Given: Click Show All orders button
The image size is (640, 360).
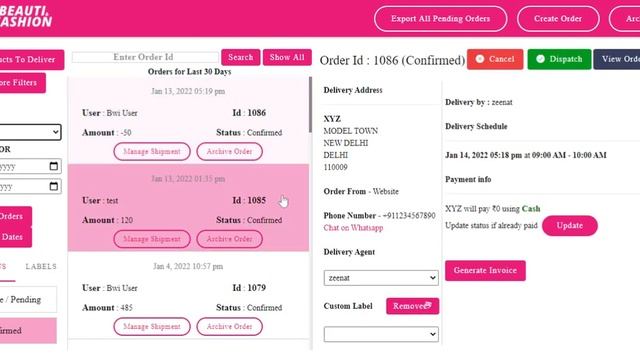Looking at the screenshot, I should (287, 57).
